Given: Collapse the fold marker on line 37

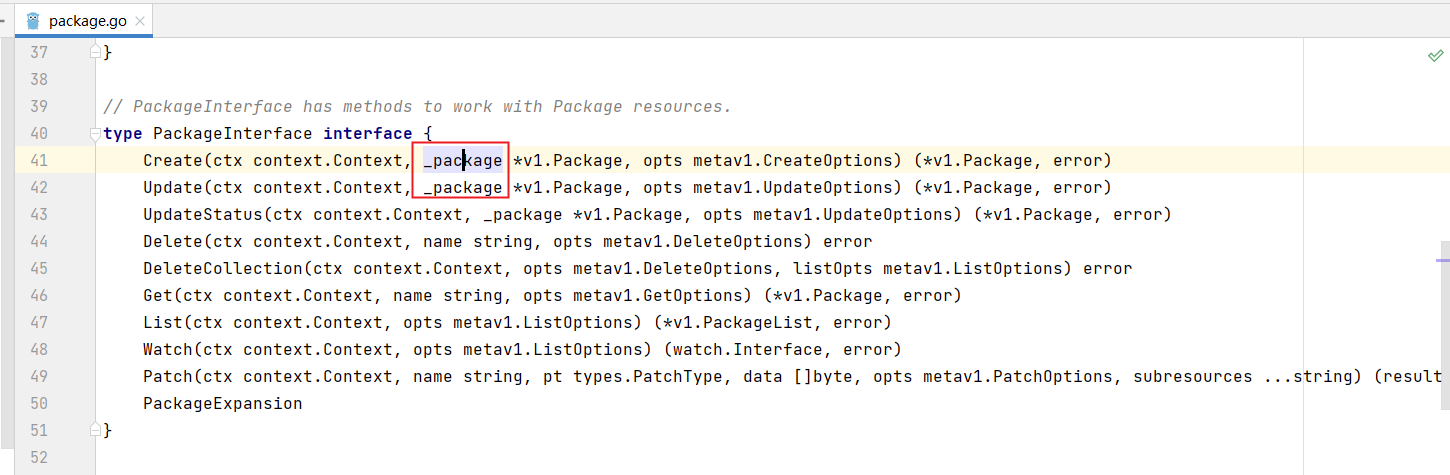Looking at the screenshot, I should pyautogui.click(x=96, y=52).
